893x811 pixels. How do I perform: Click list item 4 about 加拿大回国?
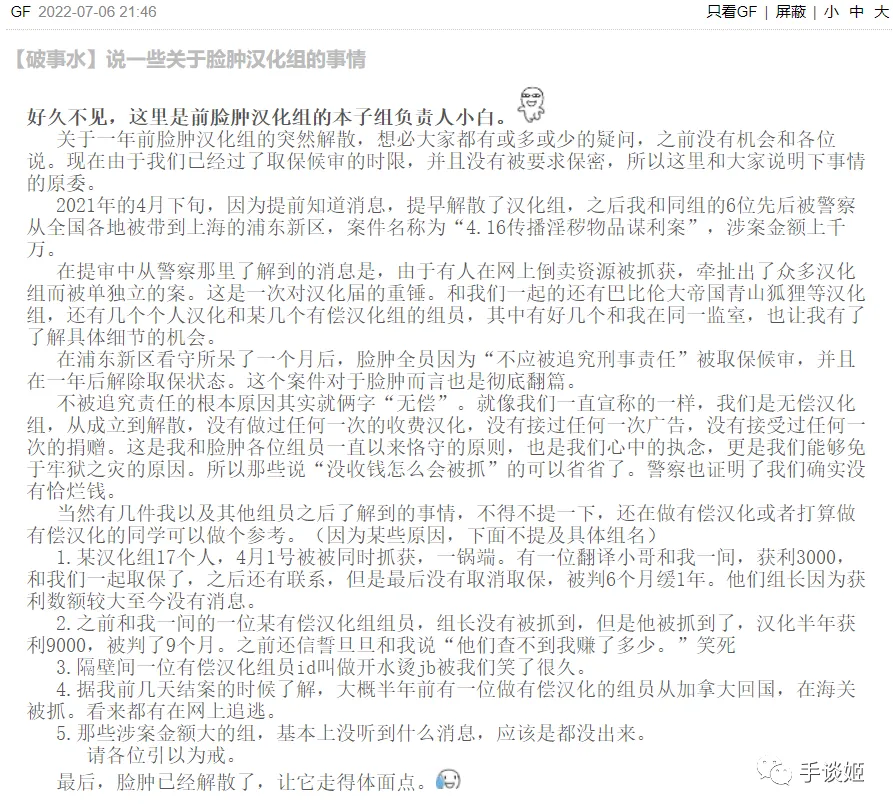pyautogui.click(x=442, y=700)
